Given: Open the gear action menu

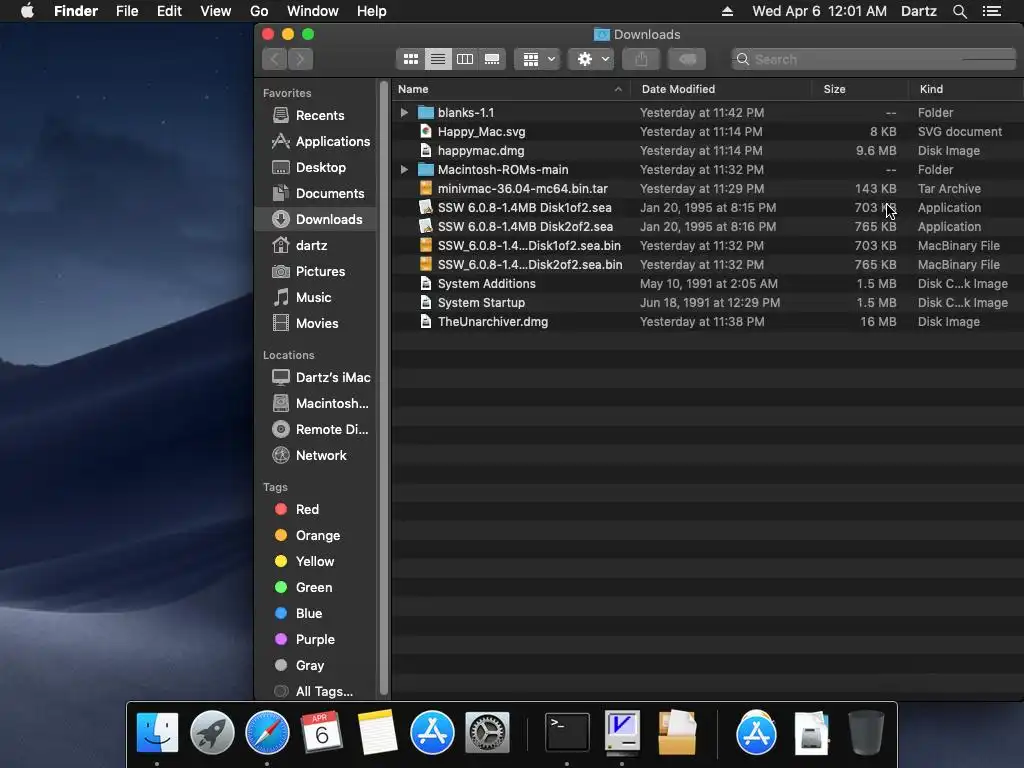Looking at the screenshot, I should pos(591,59).
